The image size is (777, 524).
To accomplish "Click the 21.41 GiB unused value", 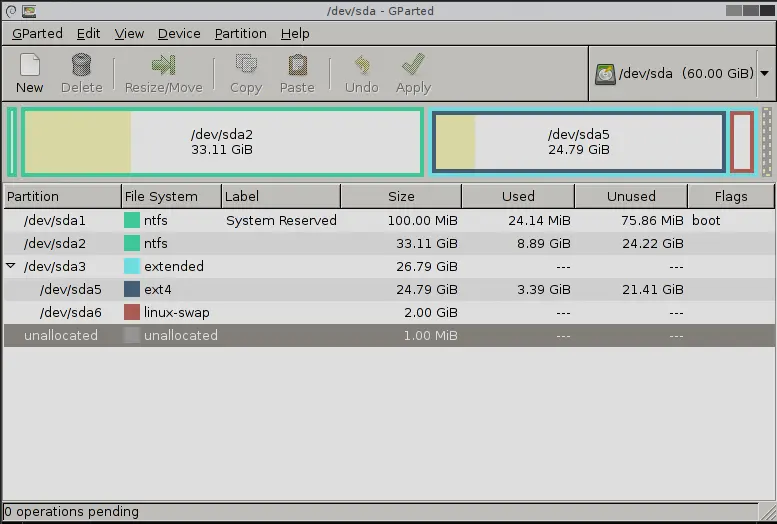I will (653, 290).
